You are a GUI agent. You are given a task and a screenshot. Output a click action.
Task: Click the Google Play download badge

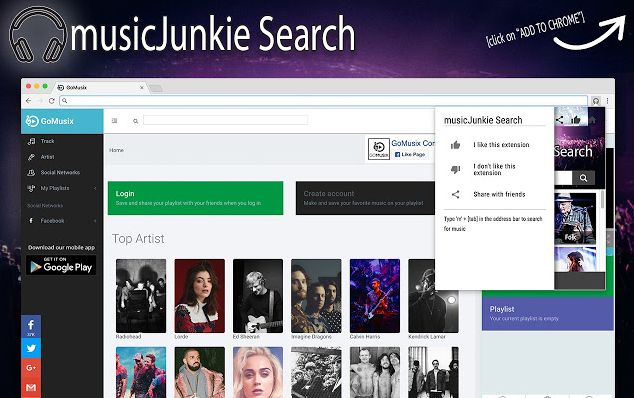click(61, 265)
